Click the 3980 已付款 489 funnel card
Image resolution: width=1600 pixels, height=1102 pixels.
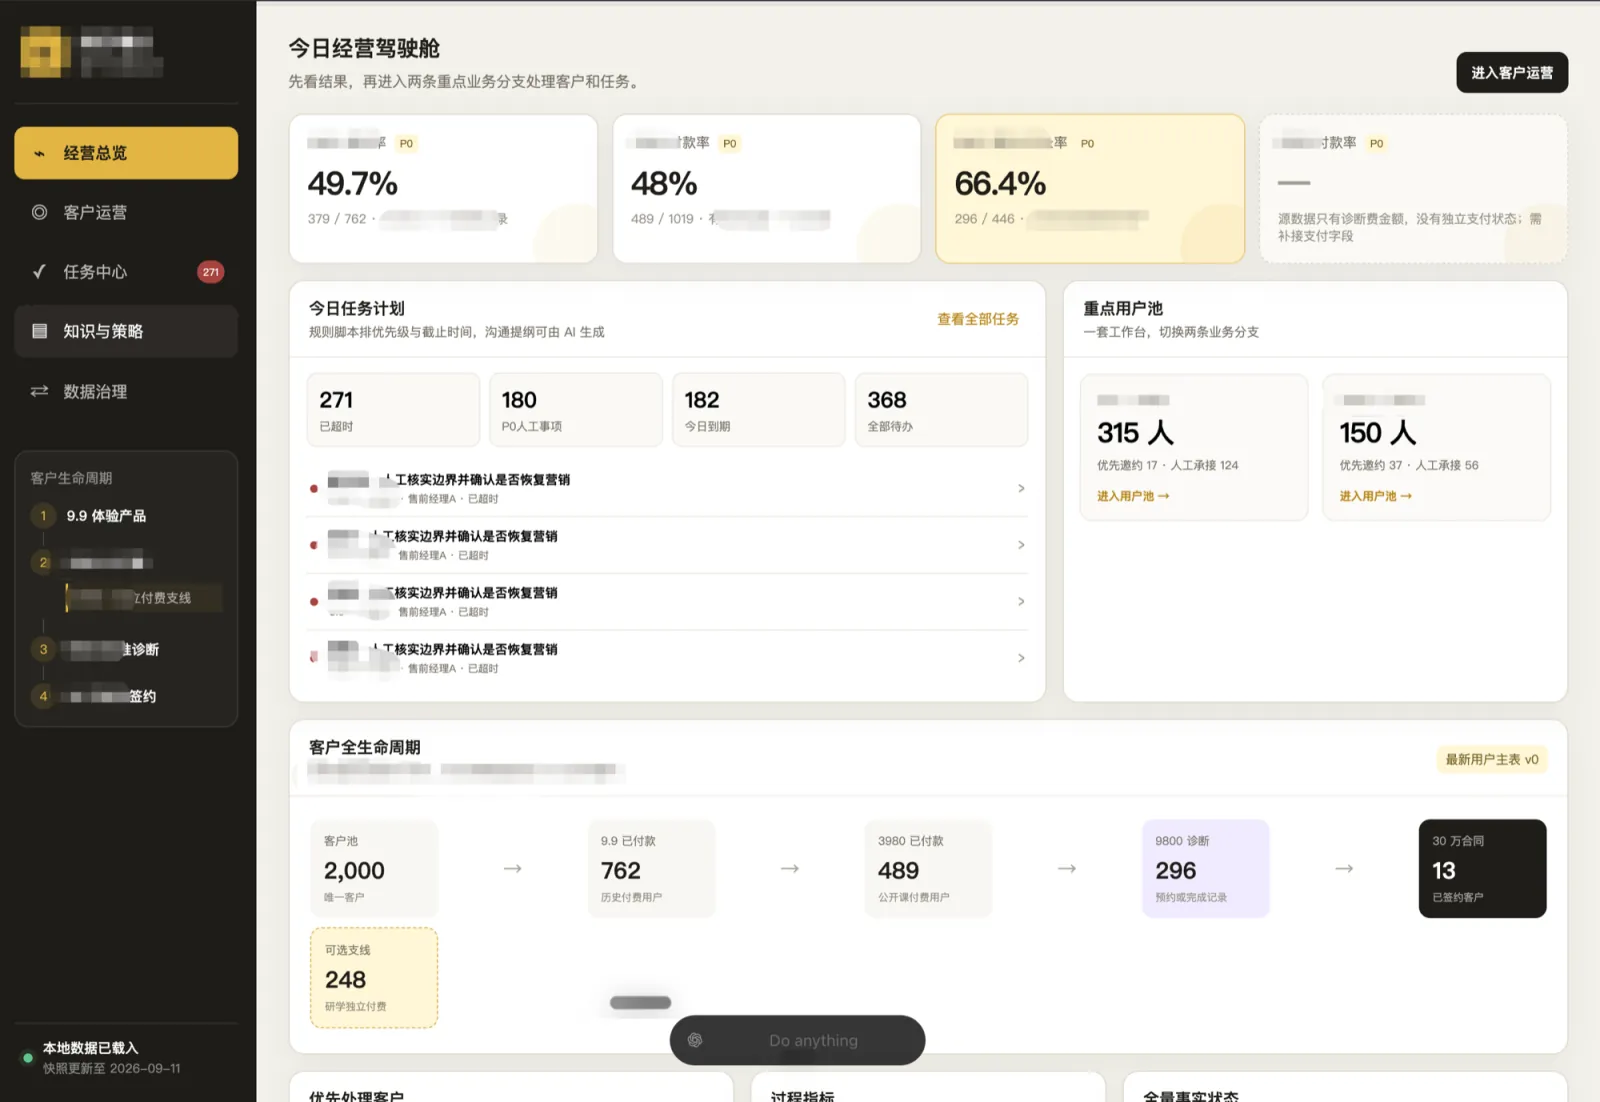click(928, 869)
